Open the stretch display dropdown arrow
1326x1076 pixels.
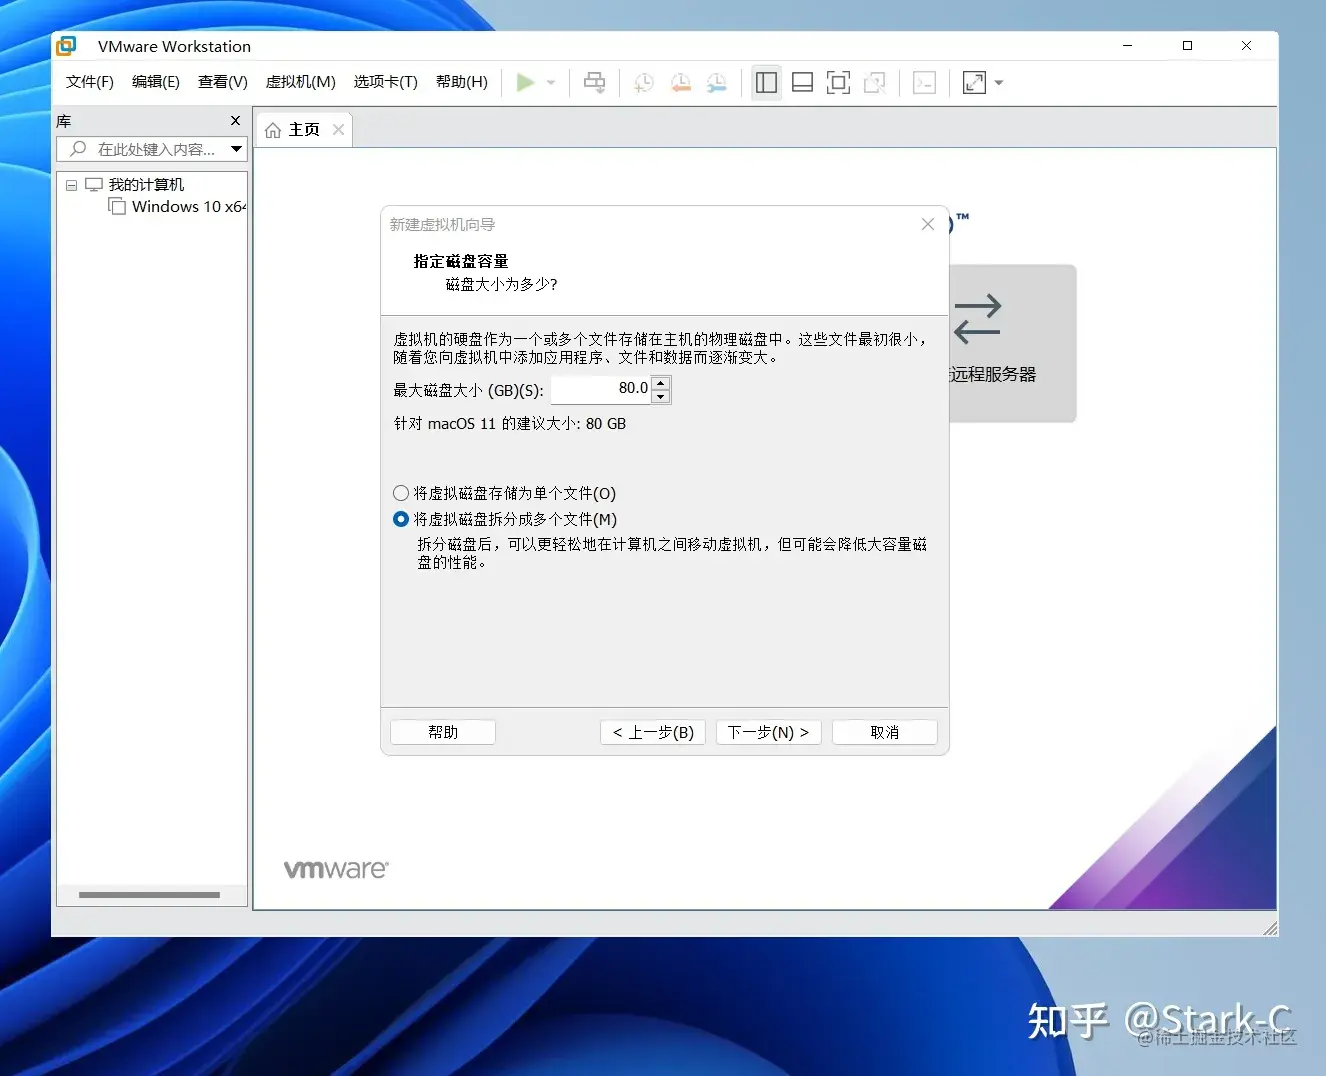(999, 83)
